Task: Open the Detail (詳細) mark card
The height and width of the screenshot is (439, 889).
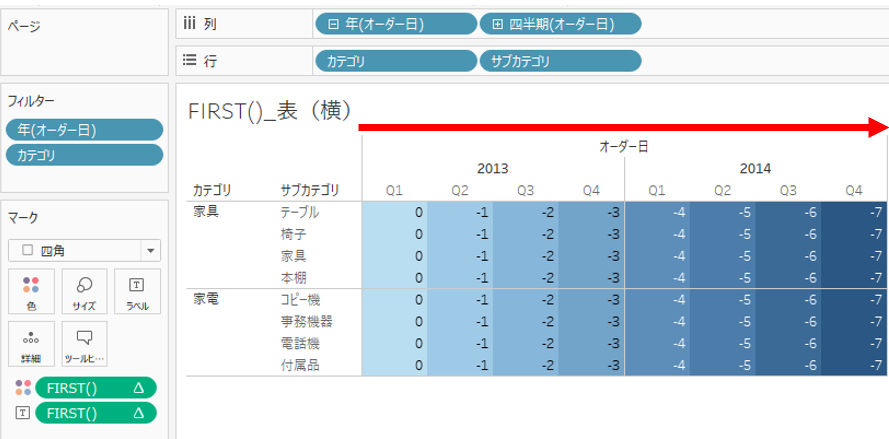Action: point(31,344)
